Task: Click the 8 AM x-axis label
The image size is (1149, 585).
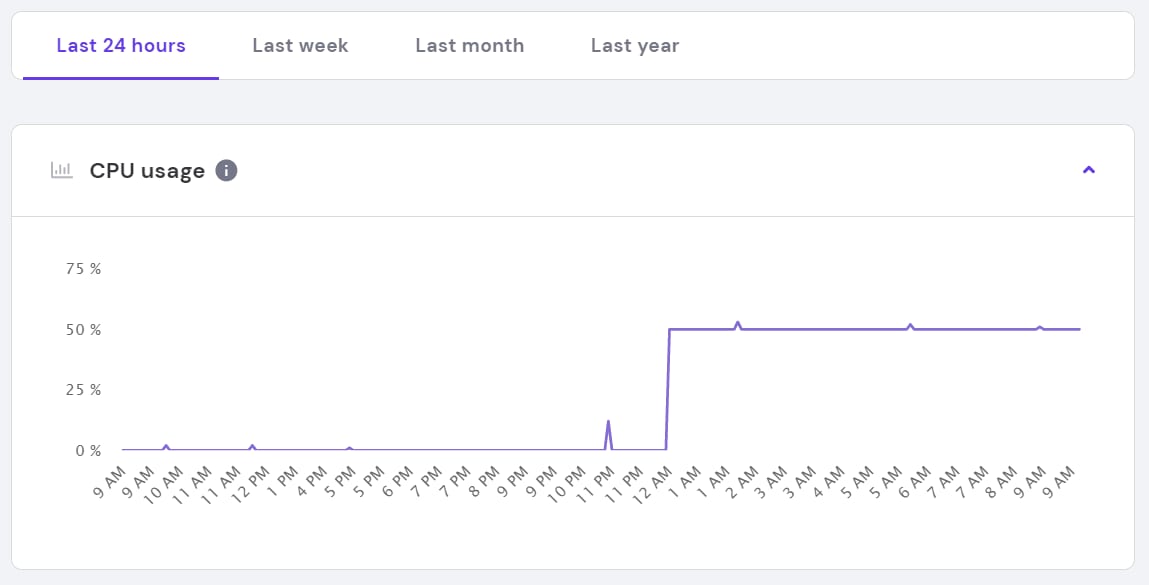Action: coord(1000,478)
